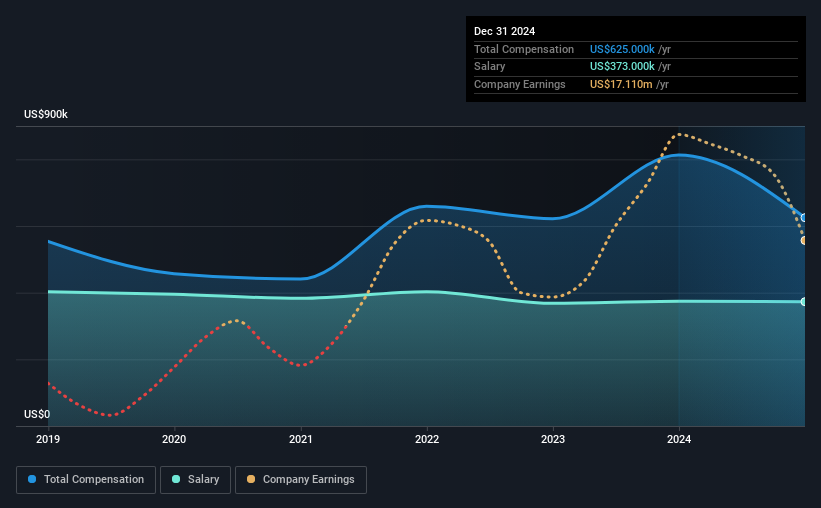
Task: Click the 2022 x-axis label
Action: click(x=427, y=439)
